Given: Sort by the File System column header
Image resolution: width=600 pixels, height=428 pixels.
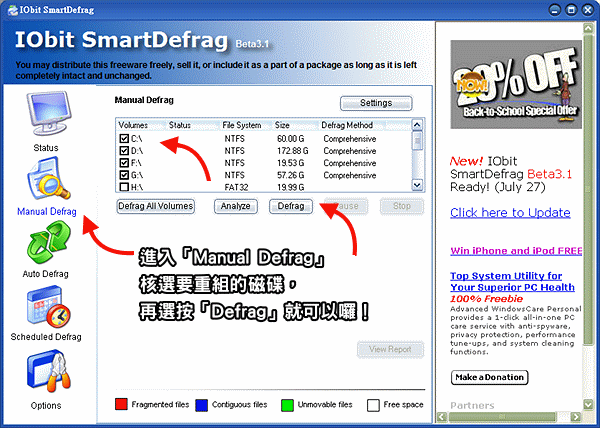Looking at the screenshot, I should click(242, 125).
